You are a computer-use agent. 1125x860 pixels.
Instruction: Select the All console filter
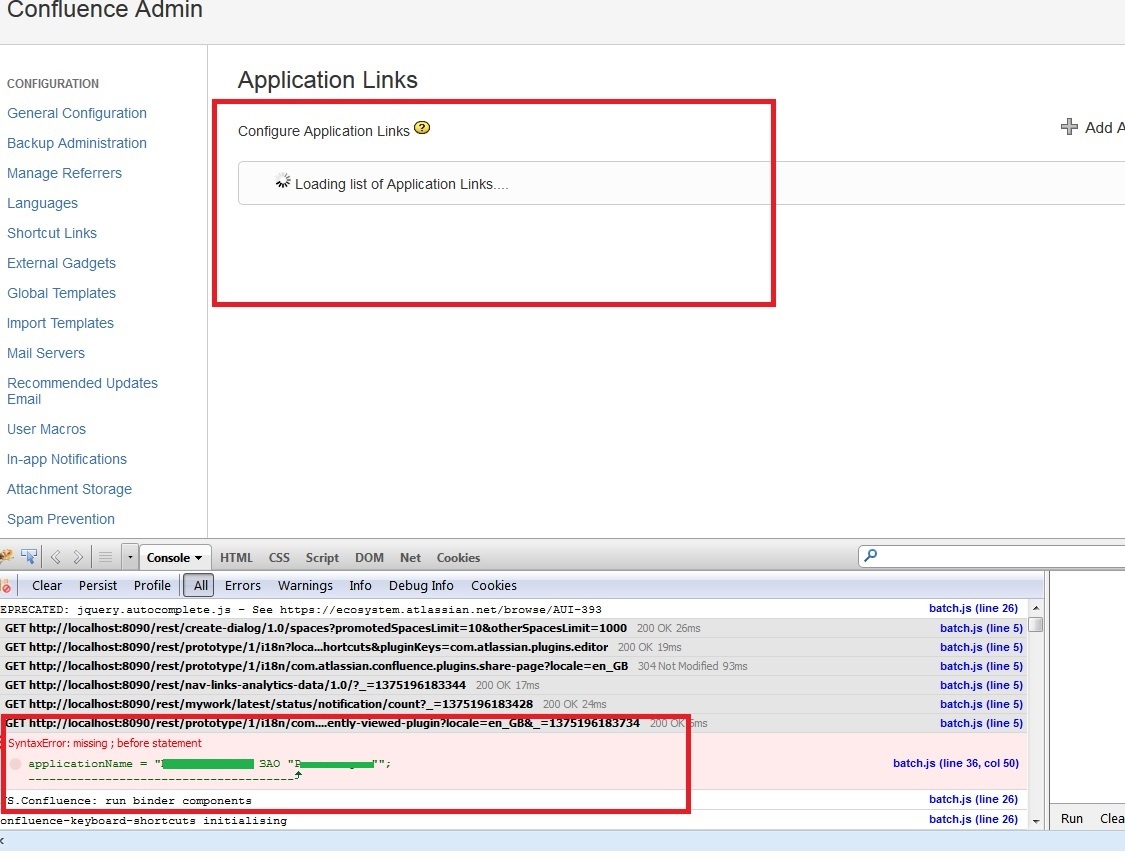click(201, 586)
